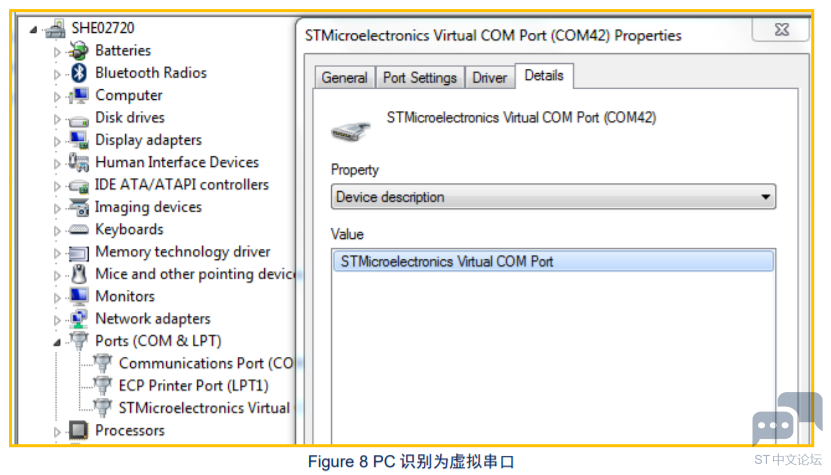The height and width of the screenshot is (475, 831).
Task: Switch to the Port Settings tab
Action: [x=420, y=78]
